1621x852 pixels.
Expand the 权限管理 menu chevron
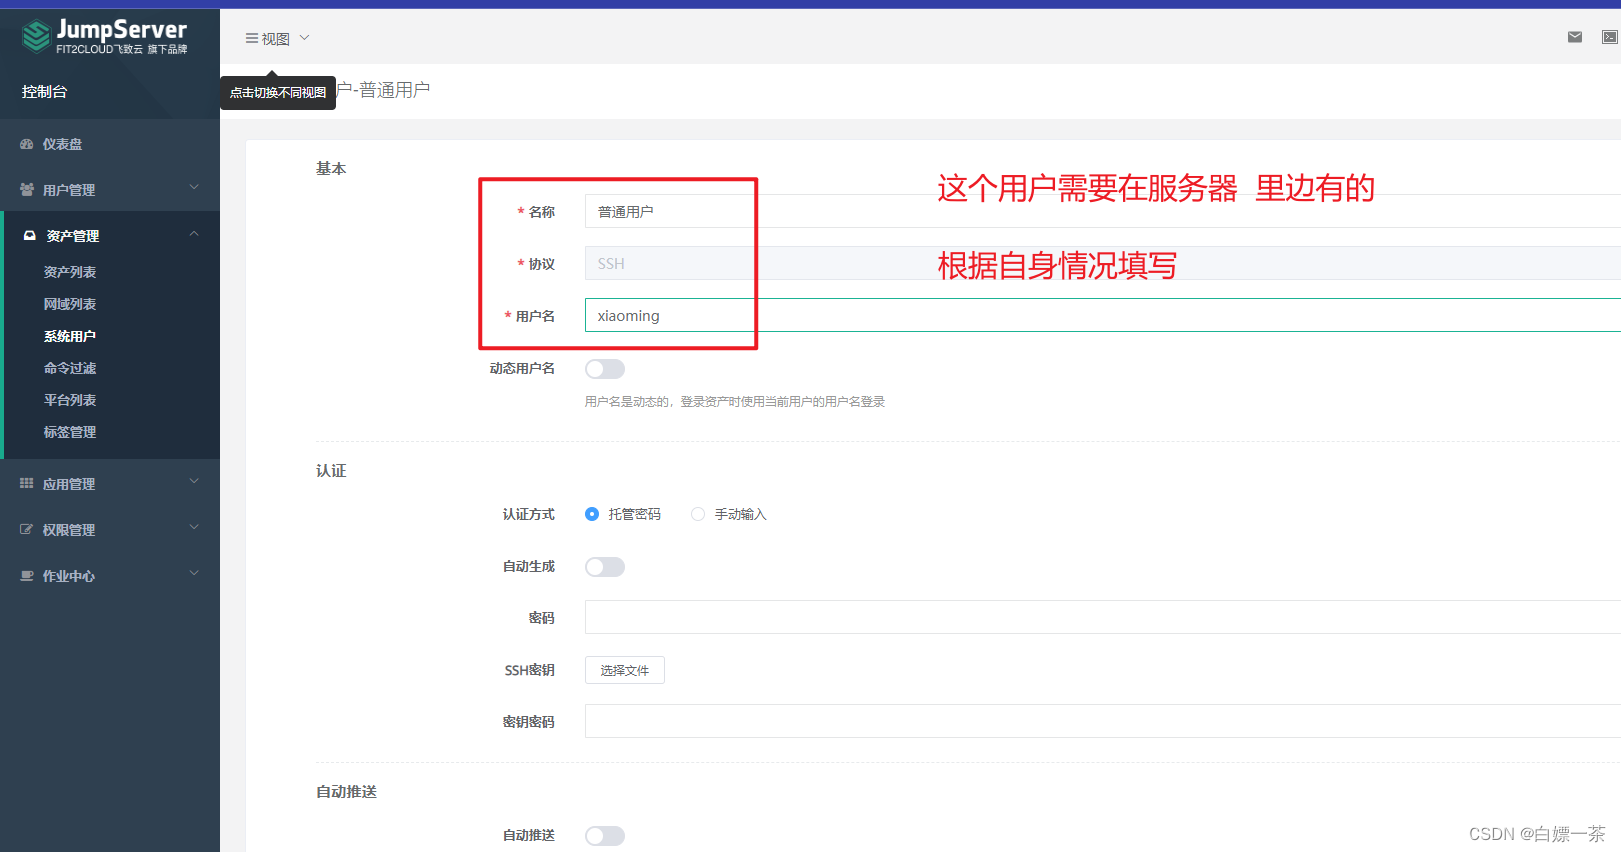(194, 527)
